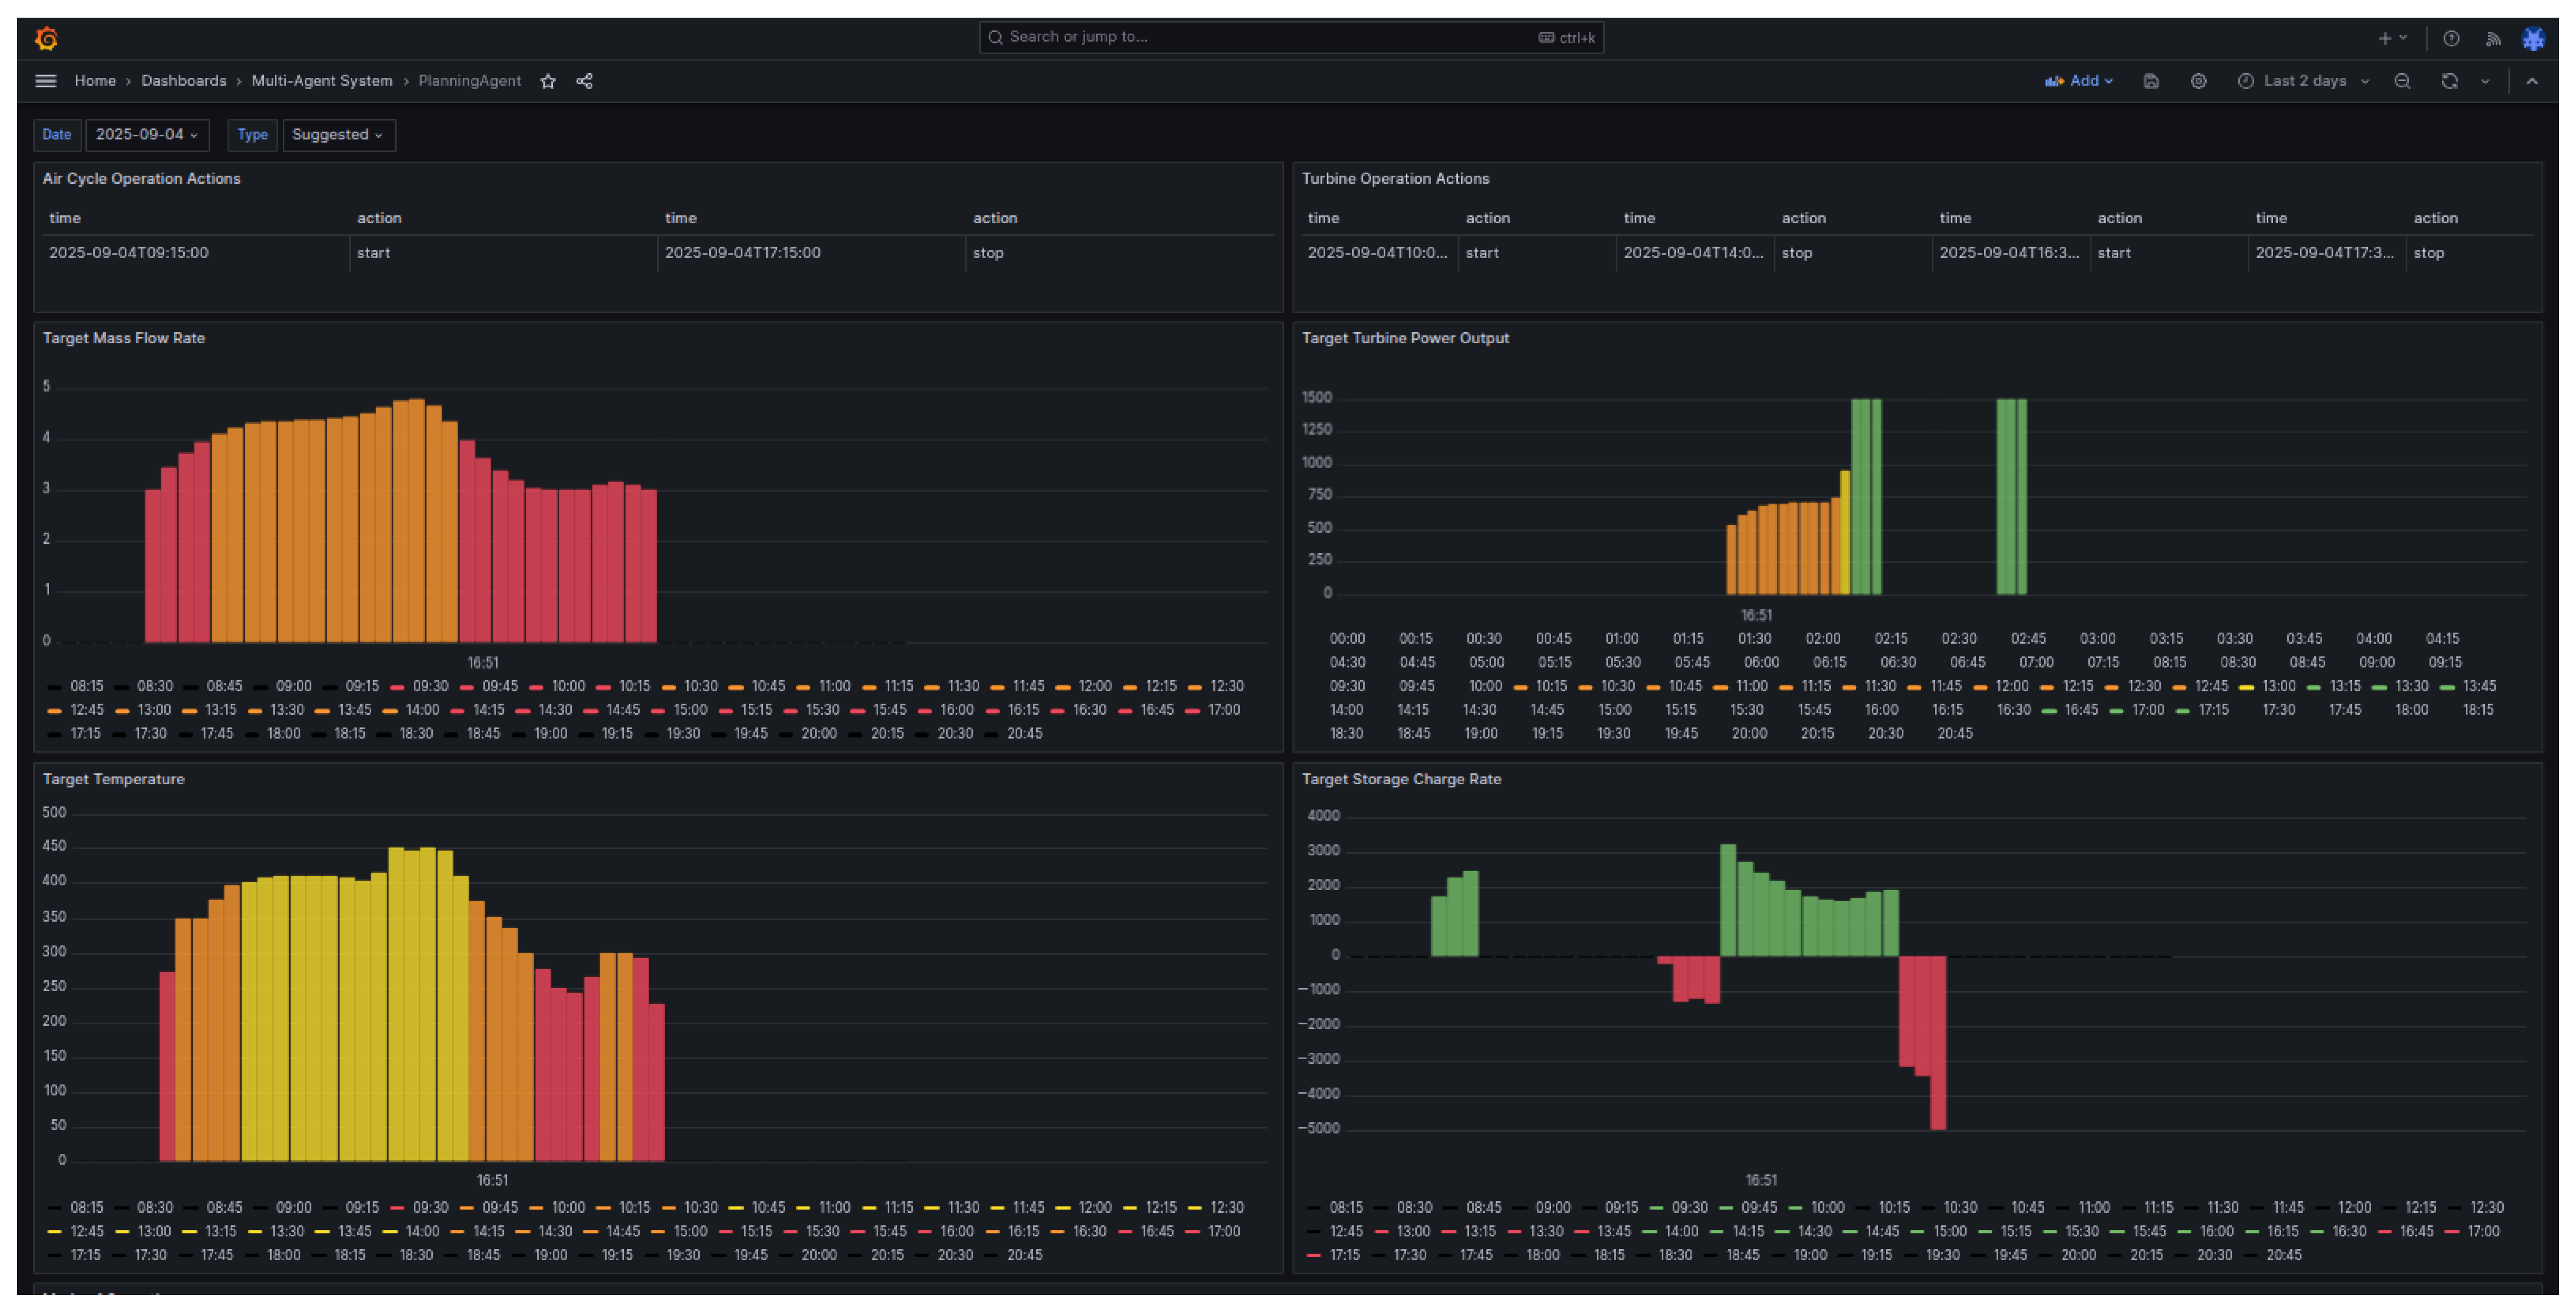Open the Last 2 days time picker

click(2304, 81)
